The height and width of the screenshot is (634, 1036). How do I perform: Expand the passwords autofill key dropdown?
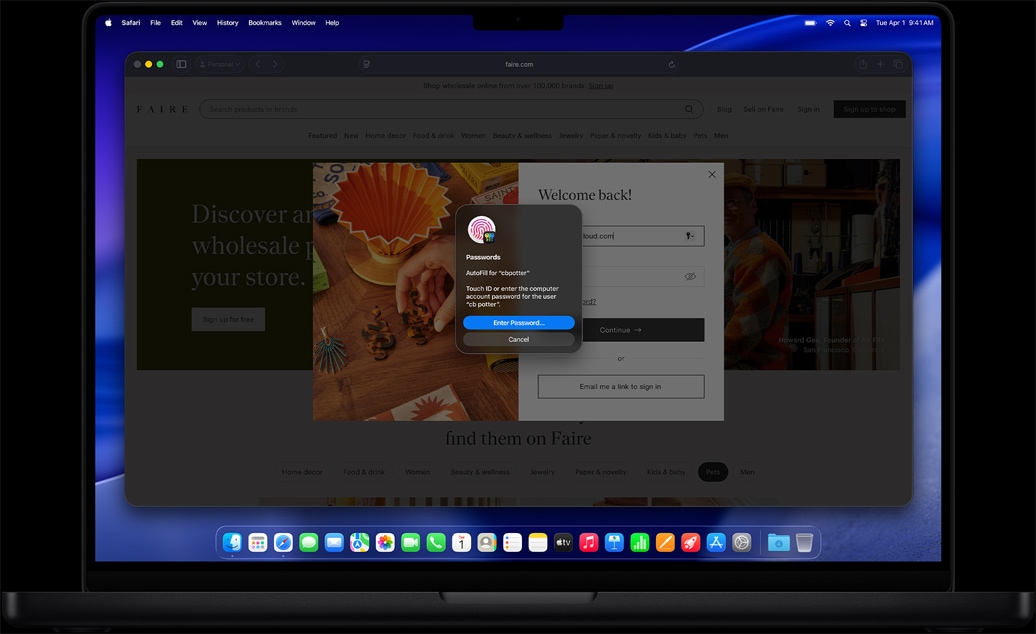689,235
